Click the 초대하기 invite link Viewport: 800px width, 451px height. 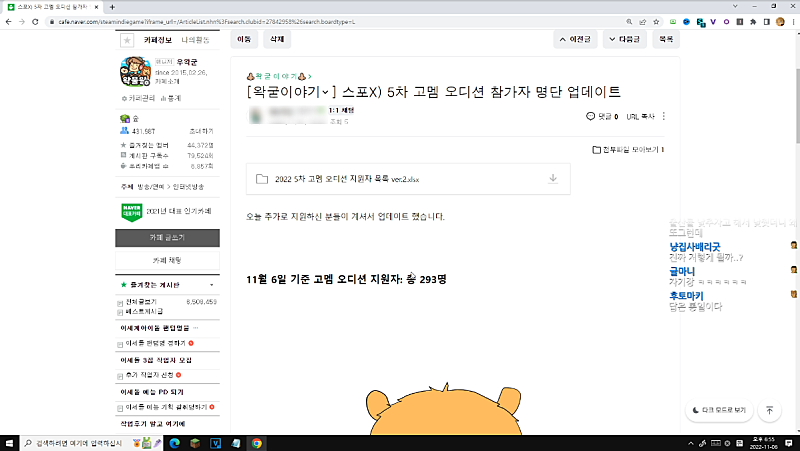coord(202,131)
